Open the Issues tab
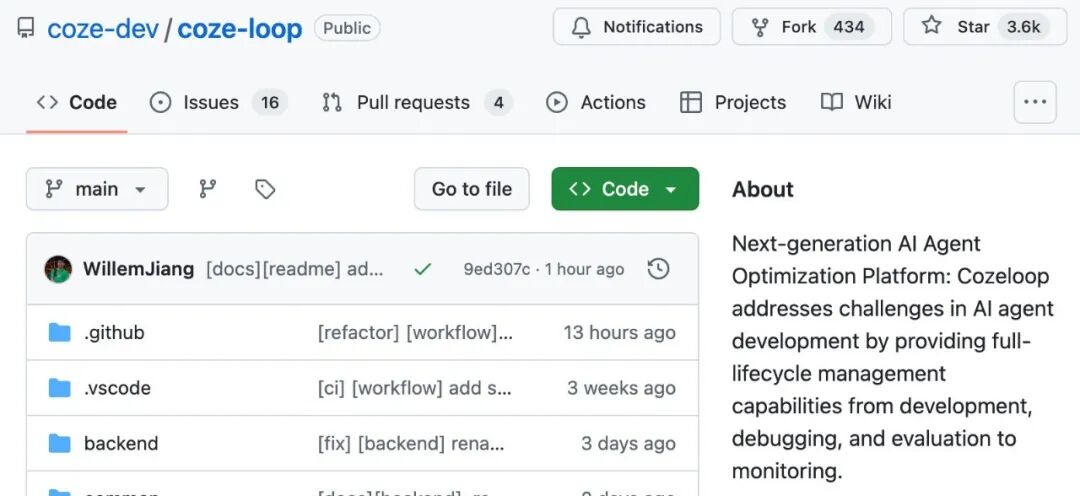The width and height of the screenshot is (1080, 496). [x=218, y=103]
